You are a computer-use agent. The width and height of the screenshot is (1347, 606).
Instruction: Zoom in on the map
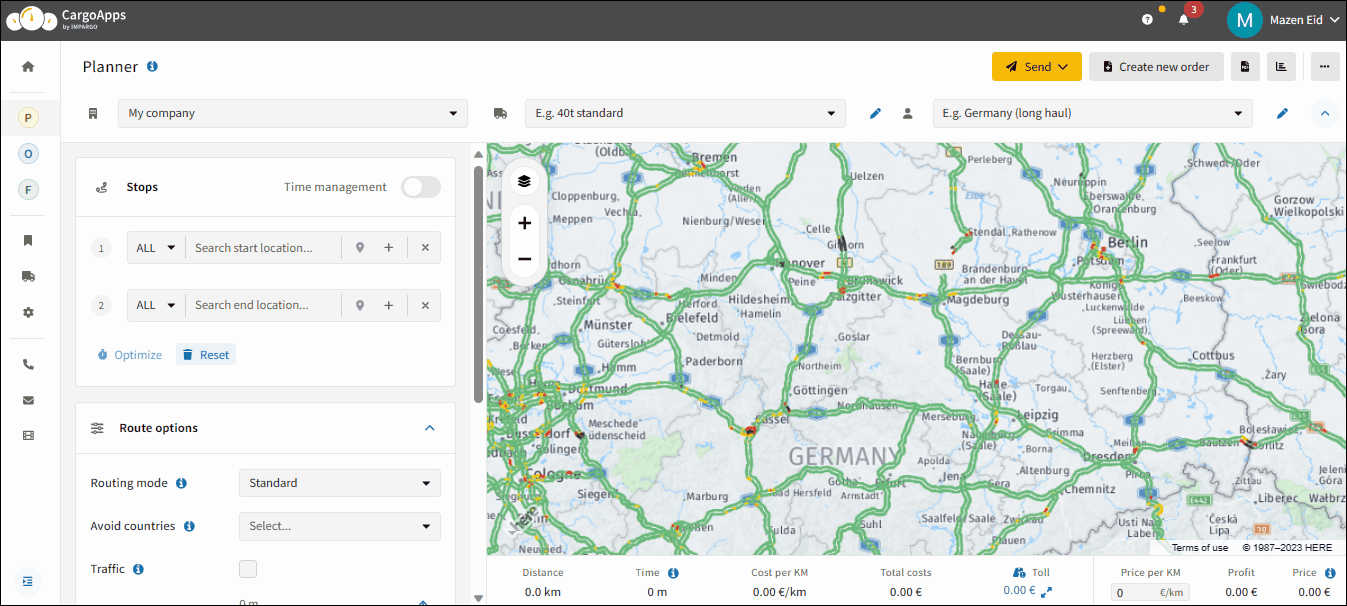(x=524, y=223)
